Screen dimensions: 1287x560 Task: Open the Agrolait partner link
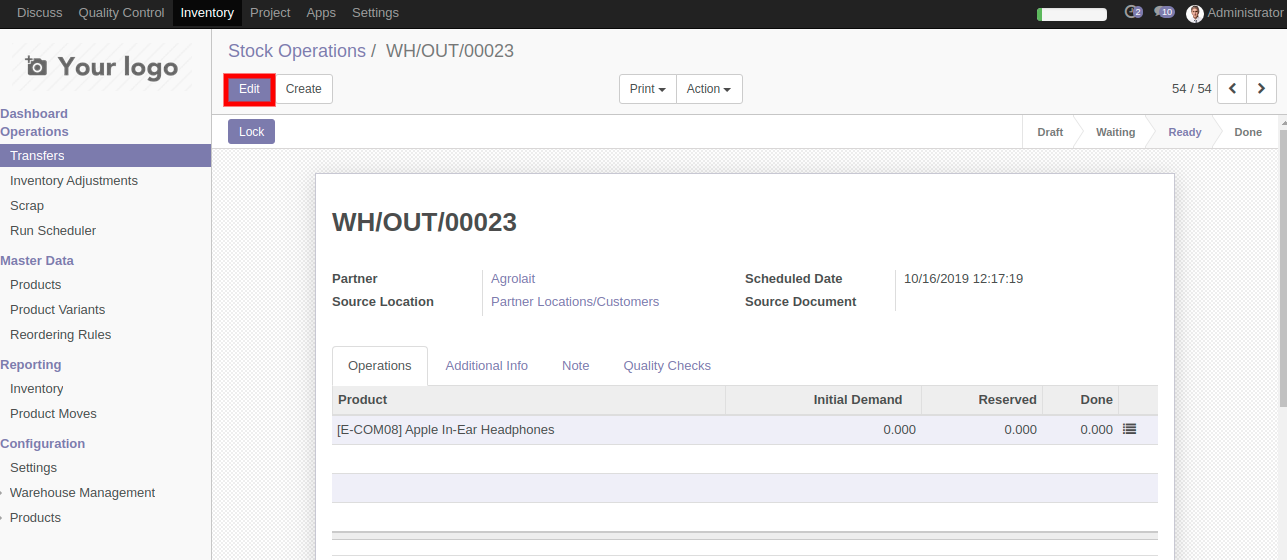(x=512, y=279)
